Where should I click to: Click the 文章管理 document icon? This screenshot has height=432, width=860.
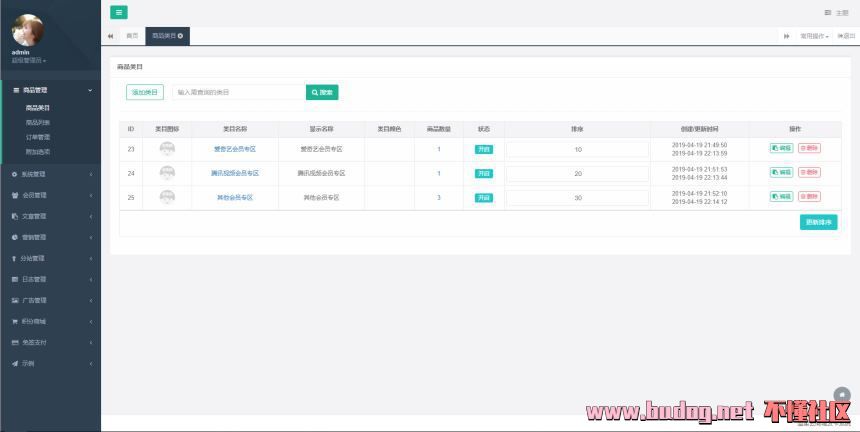(x=15, y=217)
